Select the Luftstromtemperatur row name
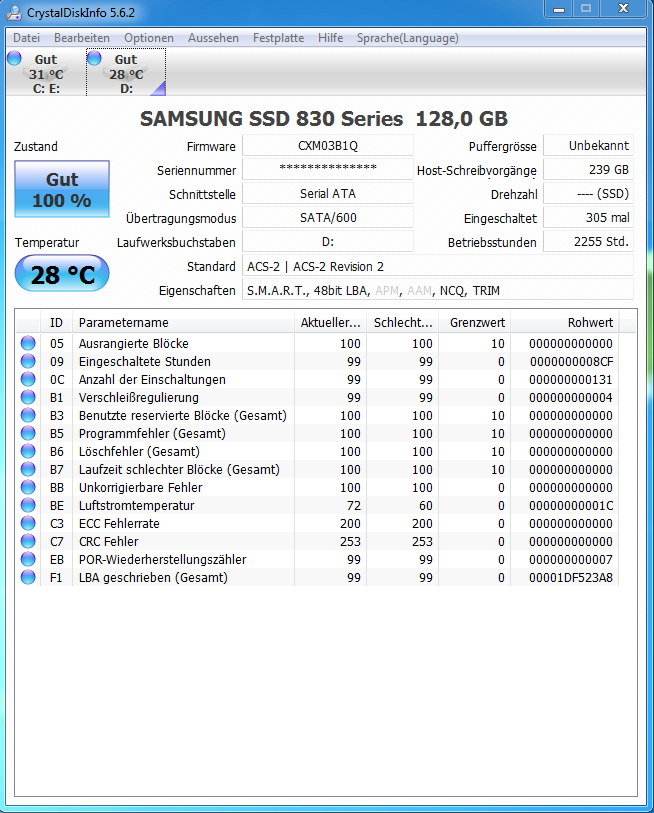 136,505
